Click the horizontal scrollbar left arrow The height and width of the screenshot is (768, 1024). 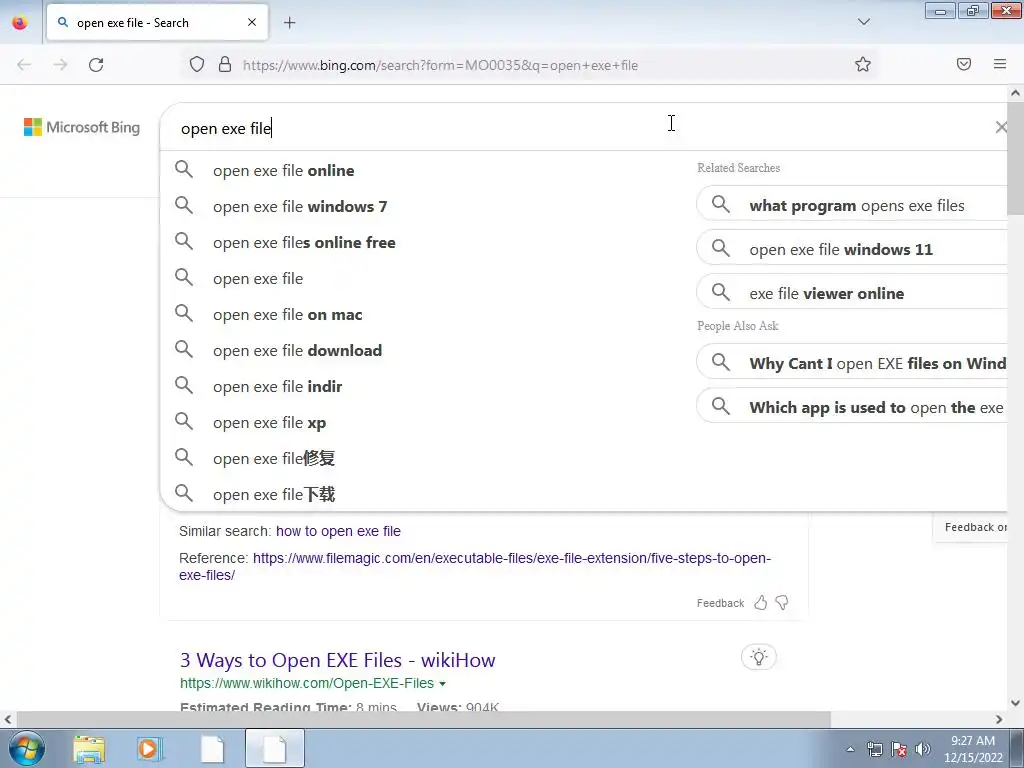[7, 719]
